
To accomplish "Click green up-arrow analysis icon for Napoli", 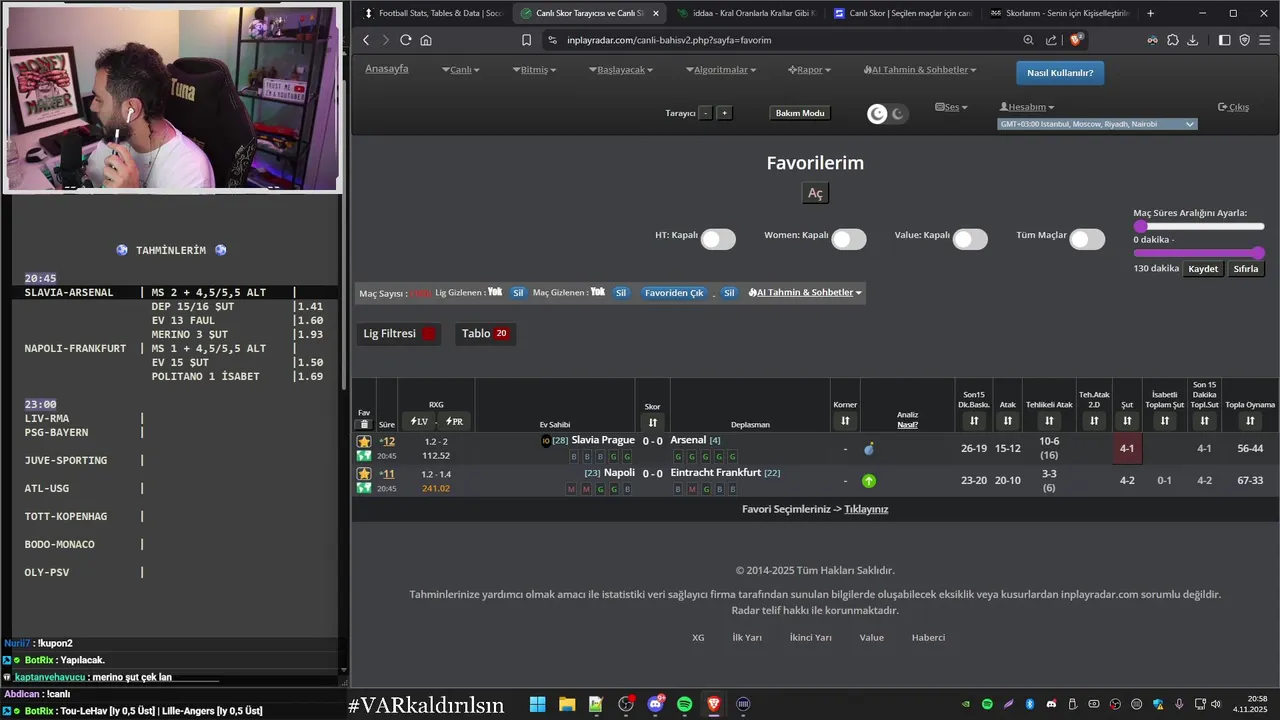I will 868,481.
